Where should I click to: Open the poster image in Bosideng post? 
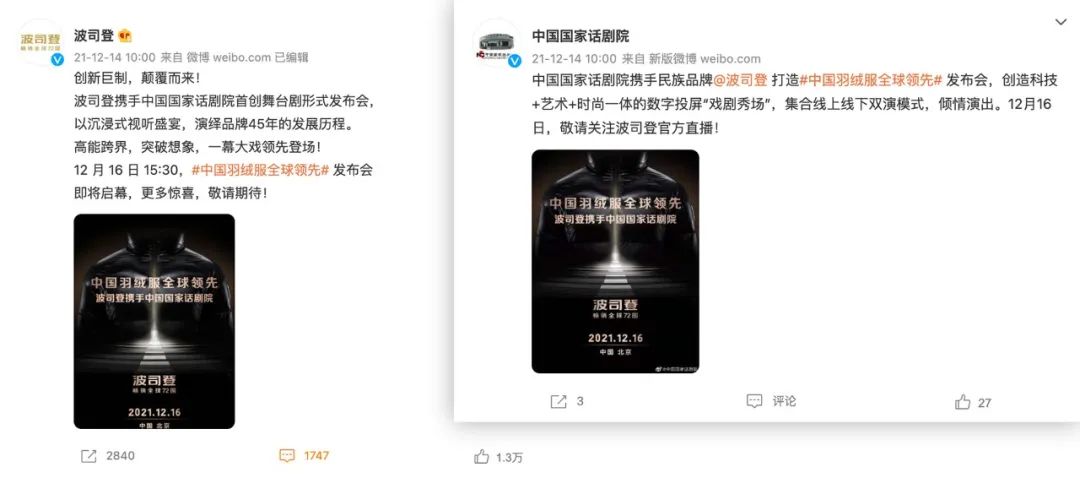pos(154,321)
